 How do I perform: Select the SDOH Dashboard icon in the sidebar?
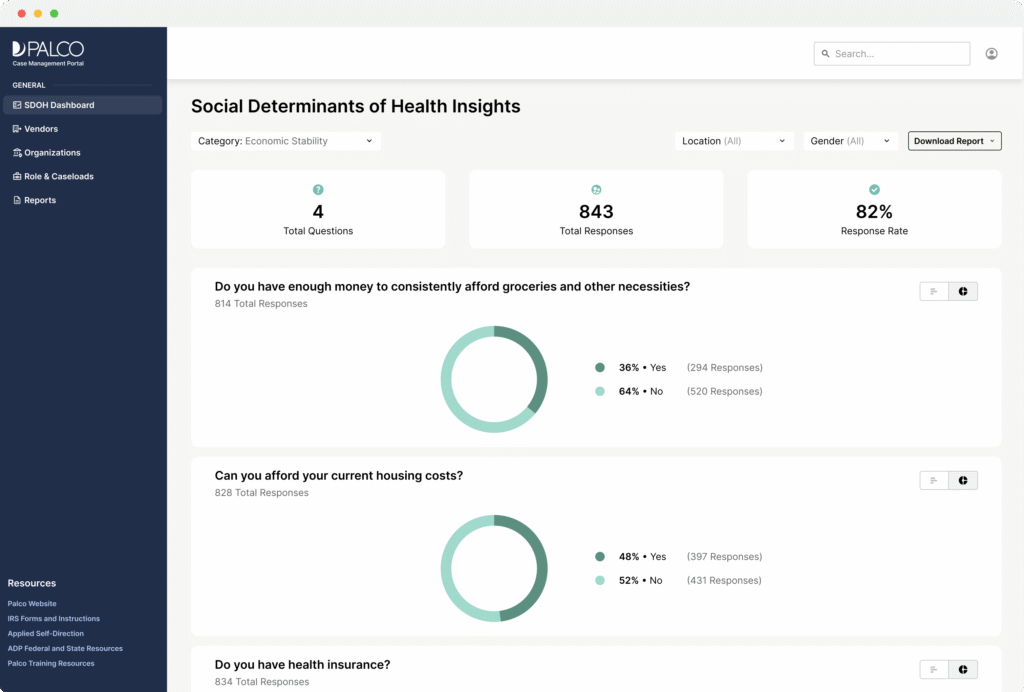pyautogui.click(x=18, y=105)
